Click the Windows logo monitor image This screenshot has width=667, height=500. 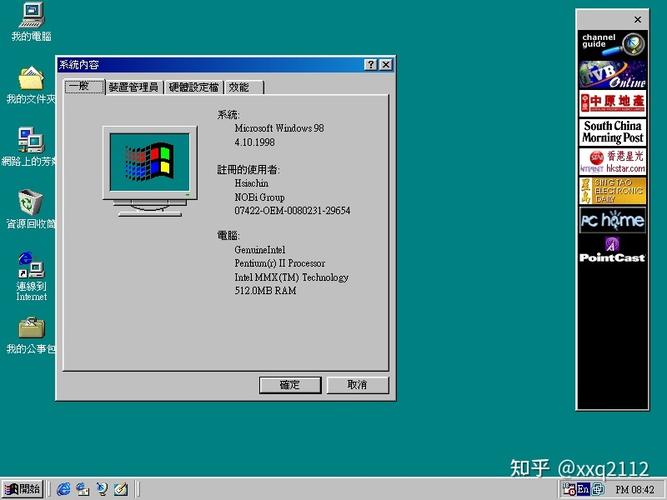150,171
